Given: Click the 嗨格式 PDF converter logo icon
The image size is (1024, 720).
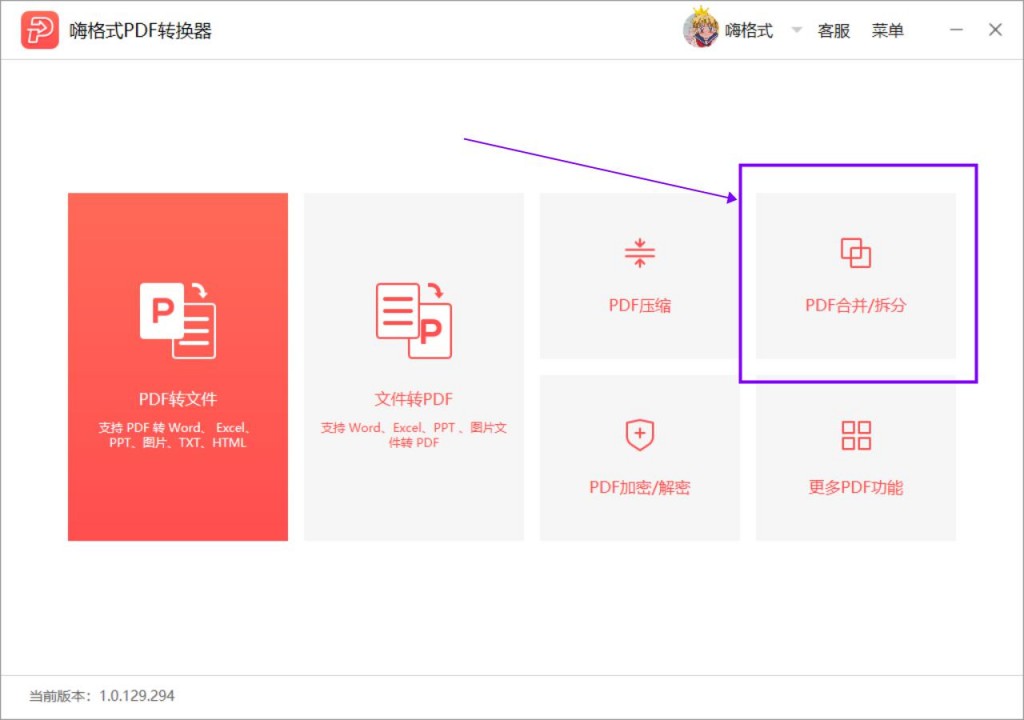Looking at the screenshot, I should 39,30.
